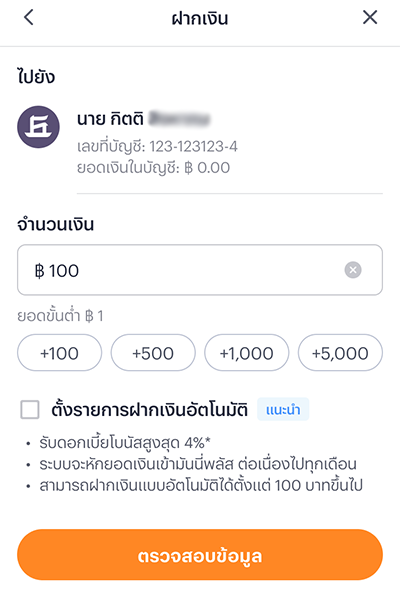This screenshot has height=600, width=400.
Task: Tap the purple bank account avatar icon
Action: coord(38,127)
